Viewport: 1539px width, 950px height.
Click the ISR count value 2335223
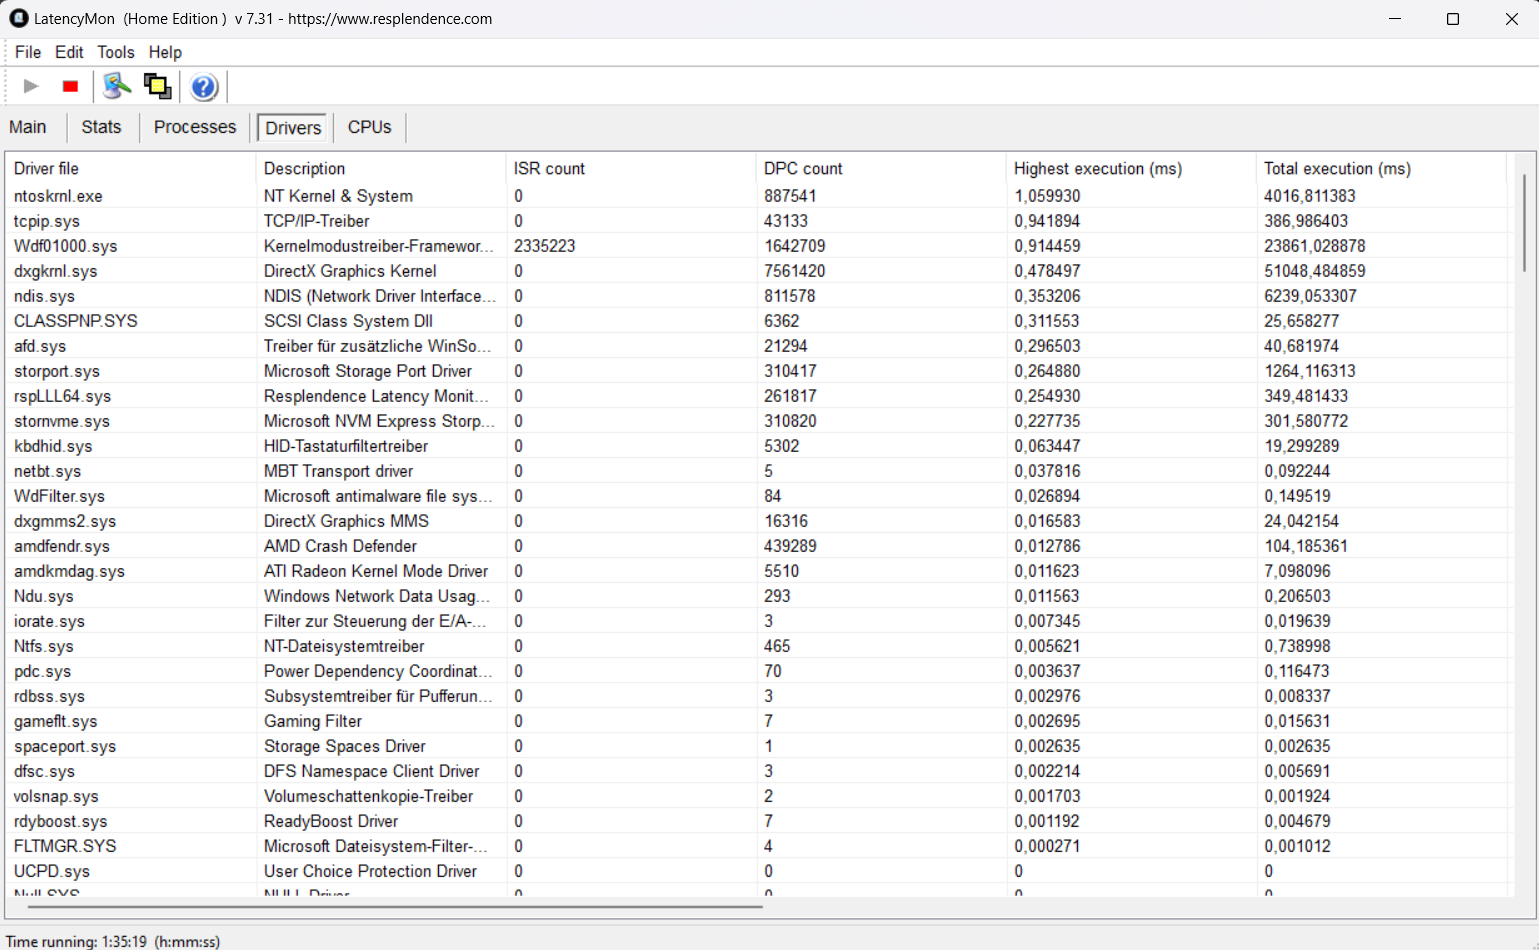pyautogui.click(x=544, y=246)
